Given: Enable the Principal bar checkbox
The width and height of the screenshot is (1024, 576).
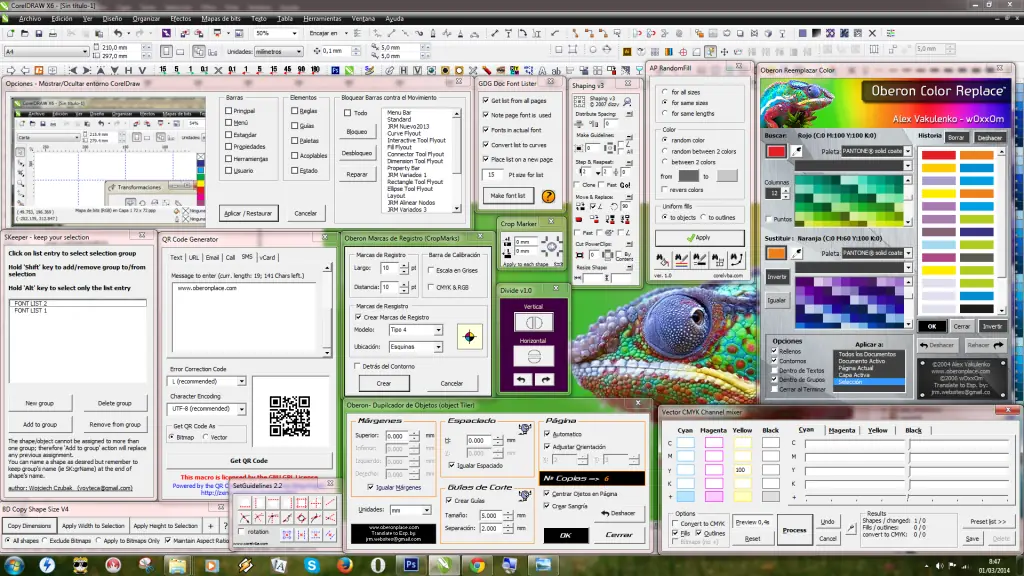Looking at the screenshot, I should coord(229,111).
